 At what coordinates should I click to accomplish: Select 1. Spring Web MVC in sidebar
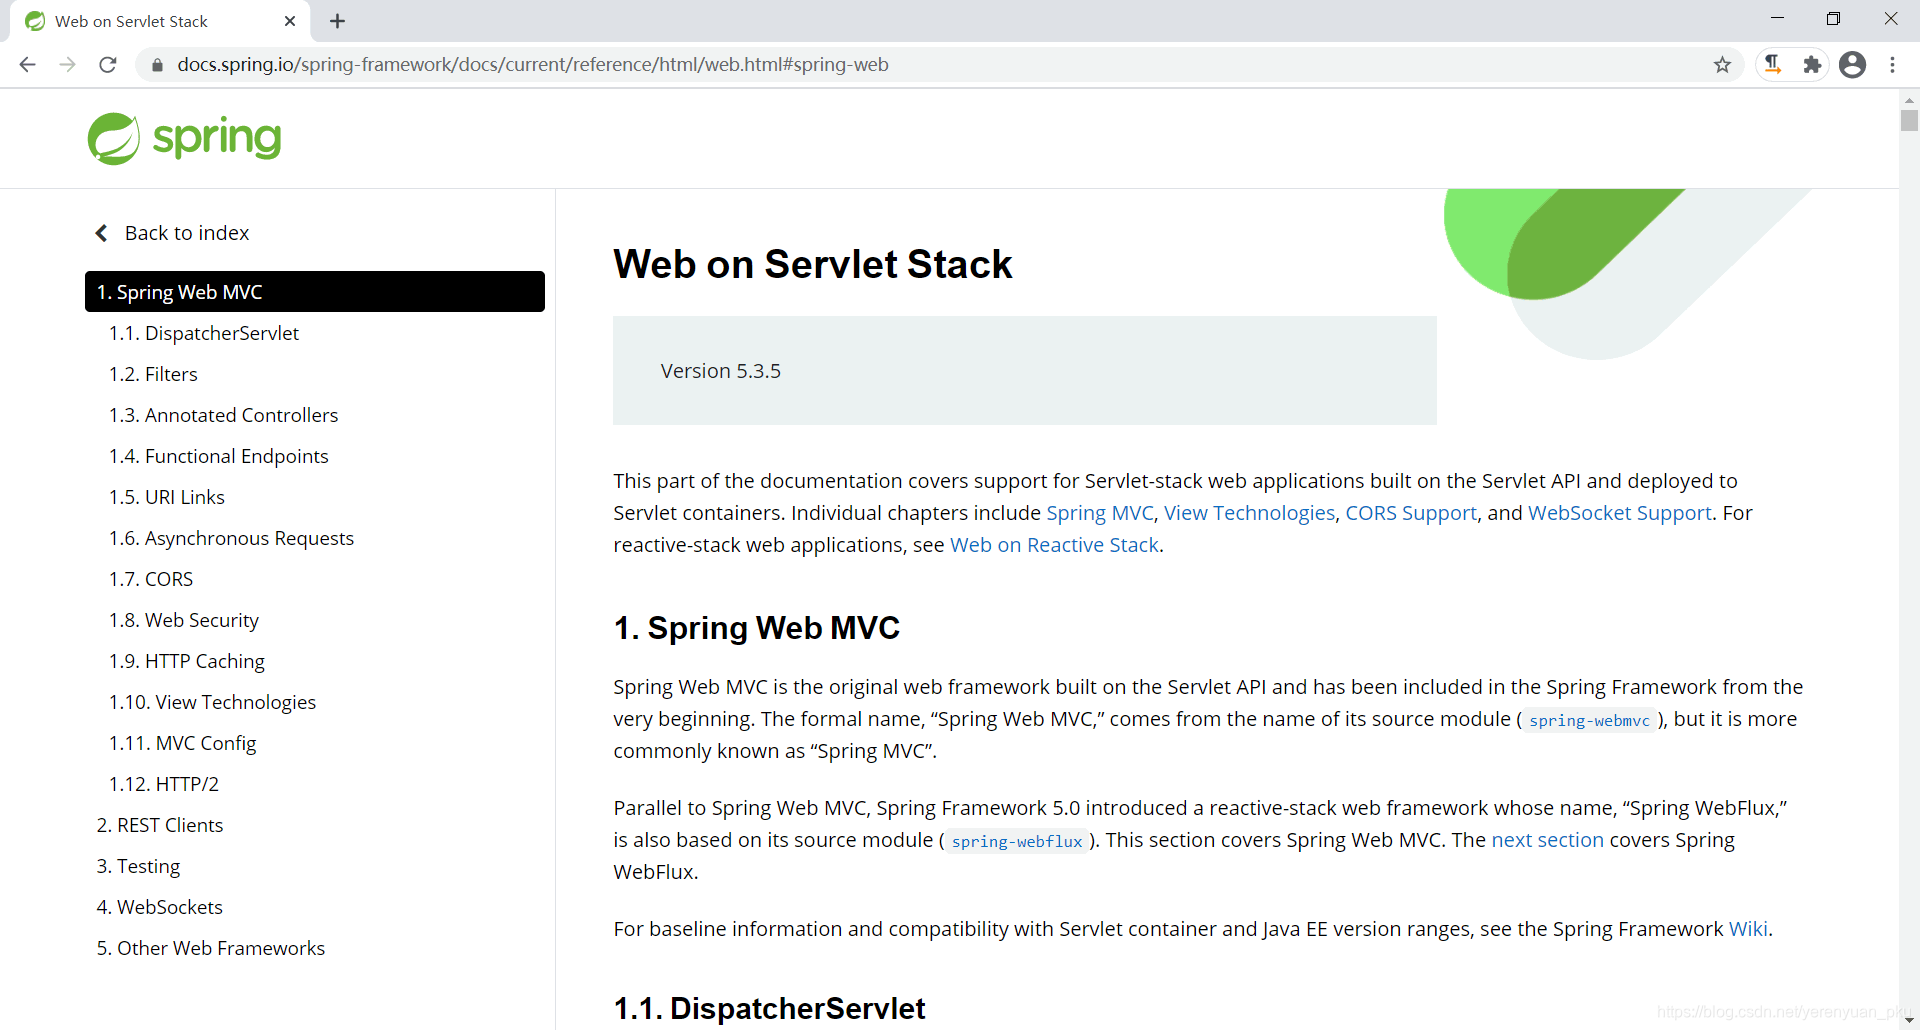[x=315, y=292]
